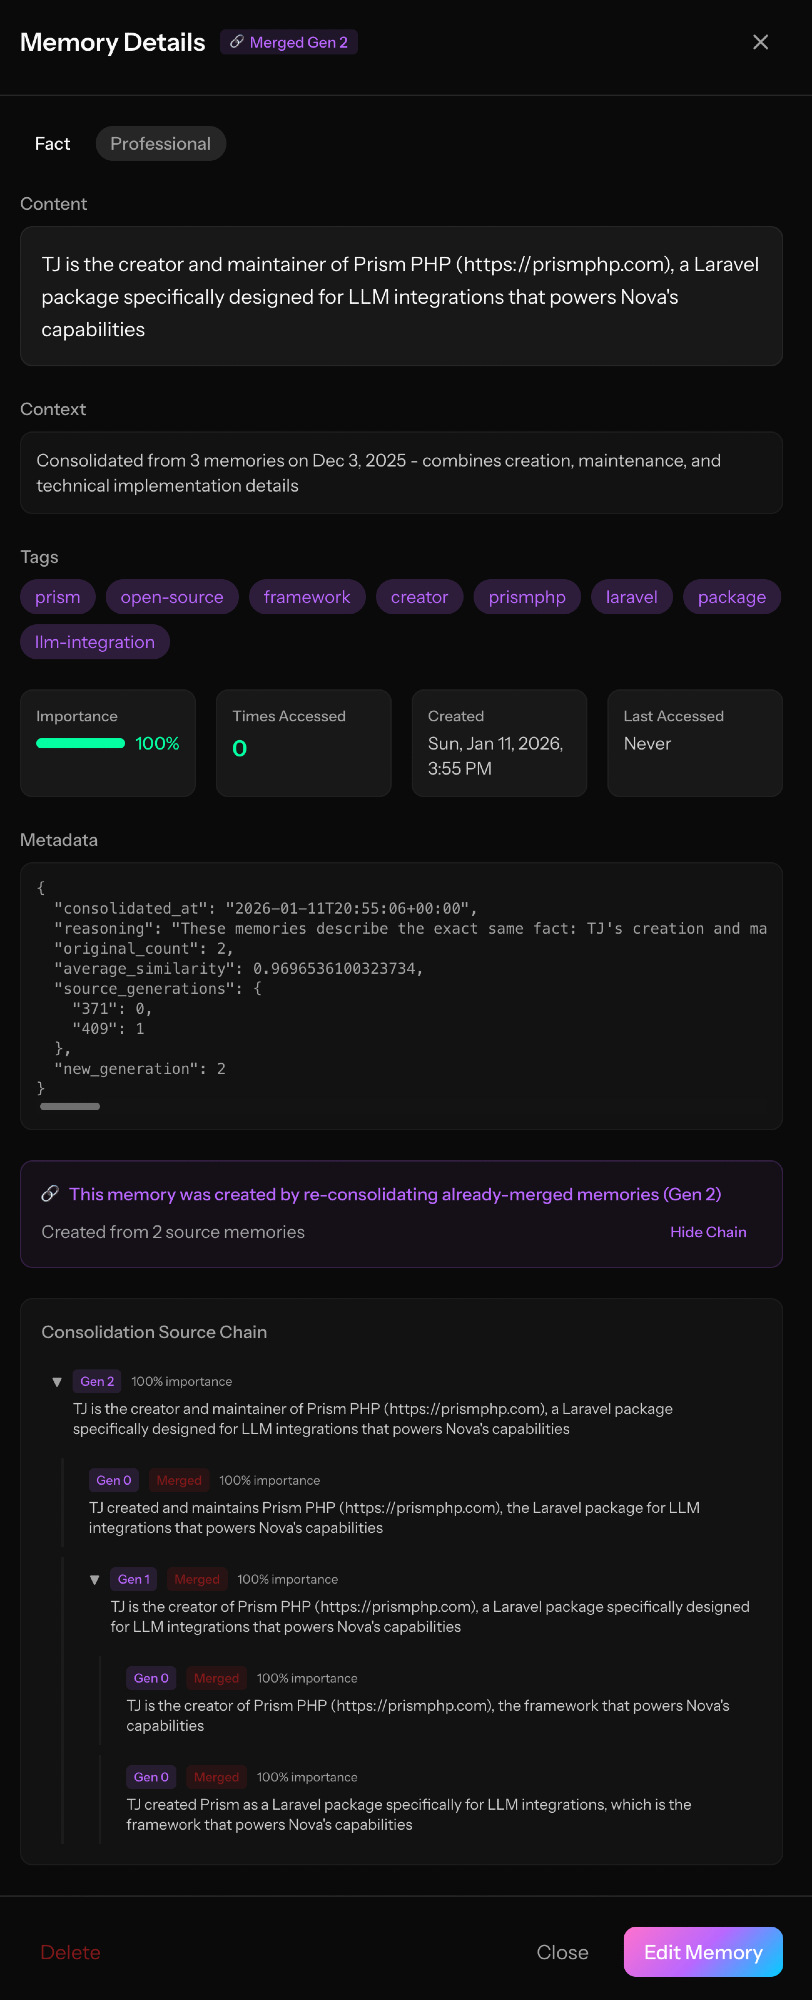
Task: Open the Gen 1 badge in source chain
Action: [x=134, y=1579]
